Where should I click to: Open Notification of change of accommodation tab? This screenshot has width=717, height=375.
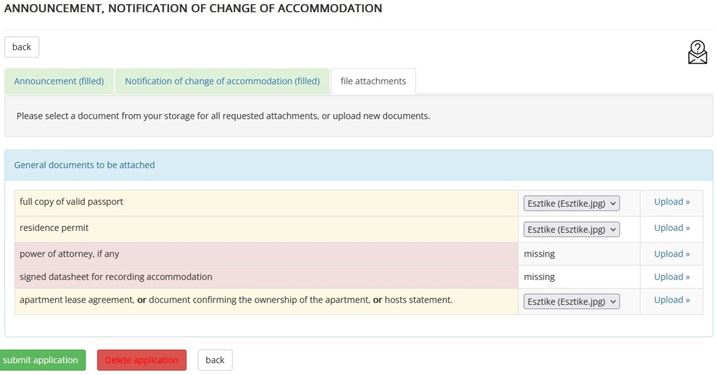pyautogui.click(x=222, y=81)
